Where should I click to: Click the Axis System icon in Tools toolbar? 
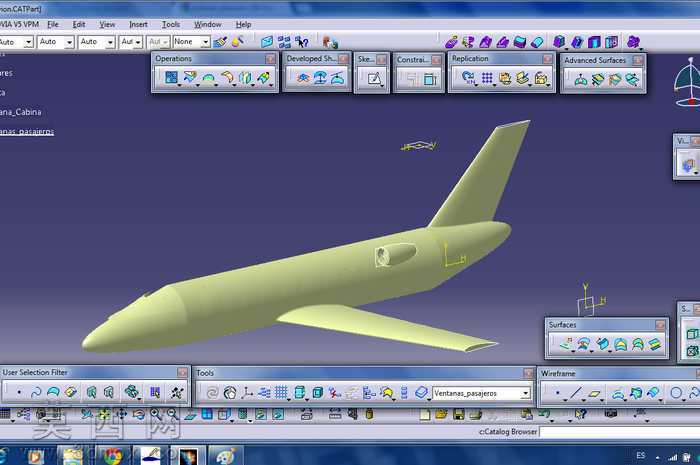pyautogui.click(x=247, y=393)
